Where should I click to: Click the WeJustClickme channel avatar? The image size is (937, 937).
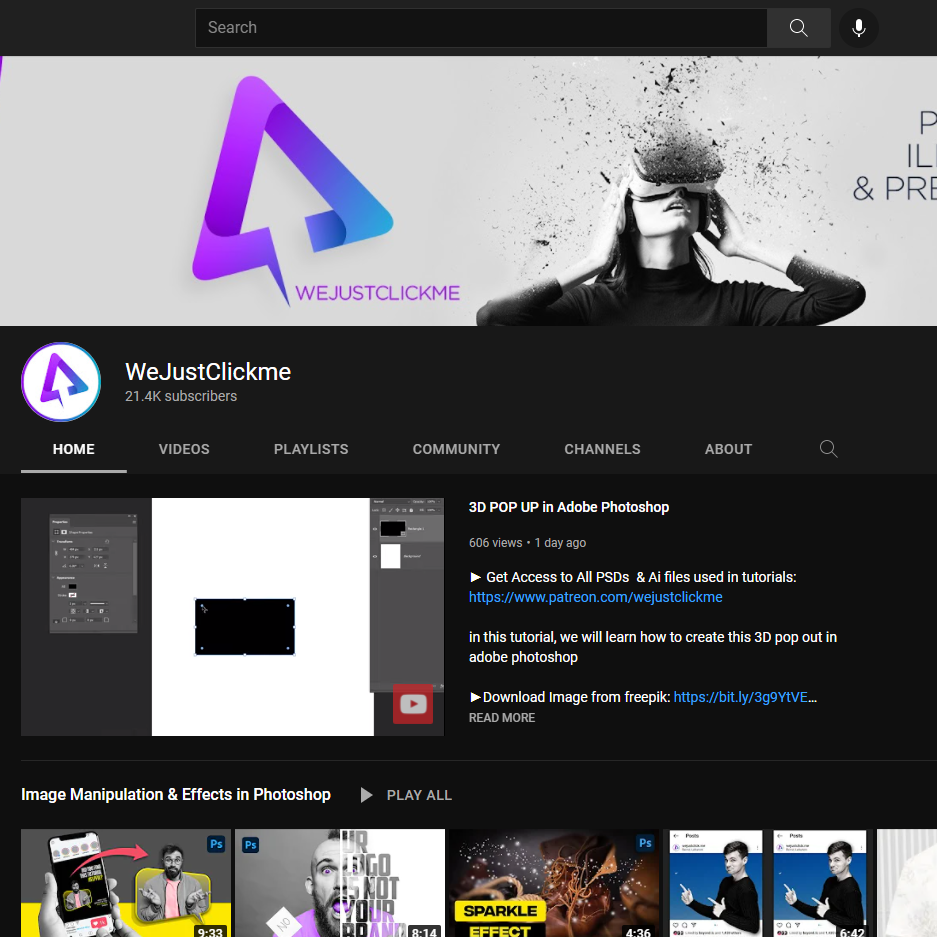pyautogui.click(x=61, y=382)
